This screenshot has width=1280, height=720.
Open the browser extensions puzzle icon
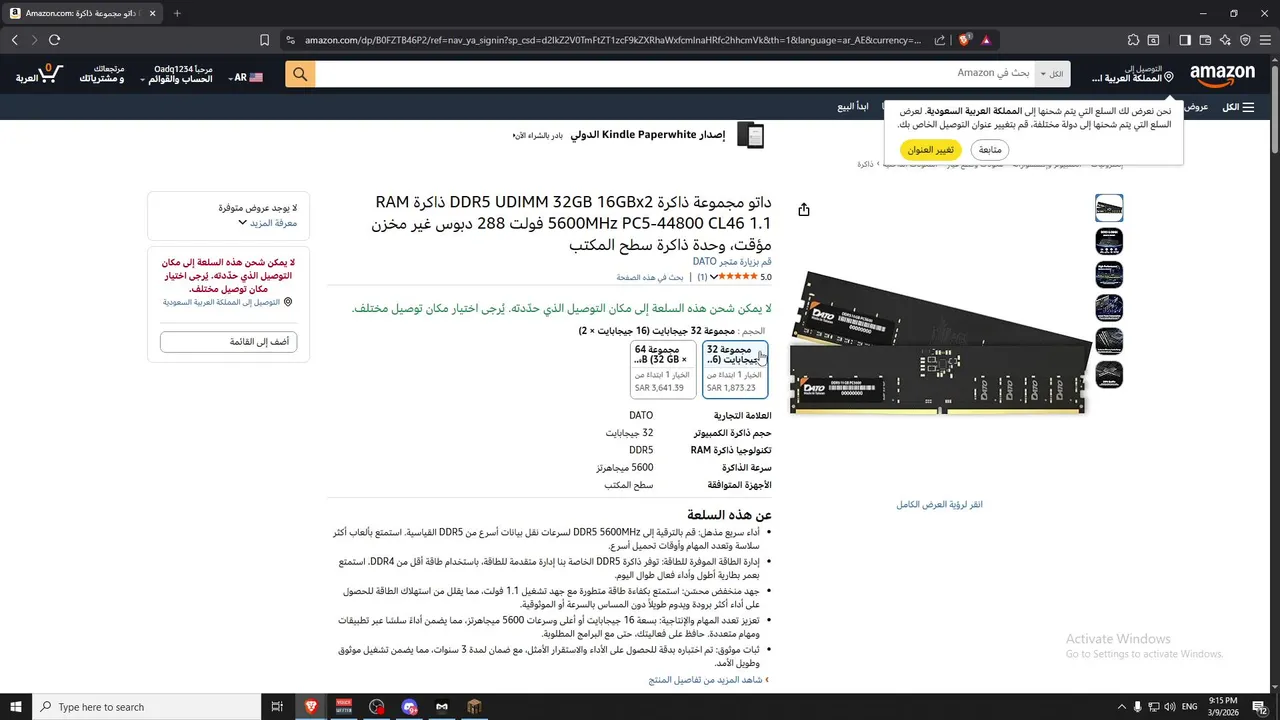(1133, 40)
